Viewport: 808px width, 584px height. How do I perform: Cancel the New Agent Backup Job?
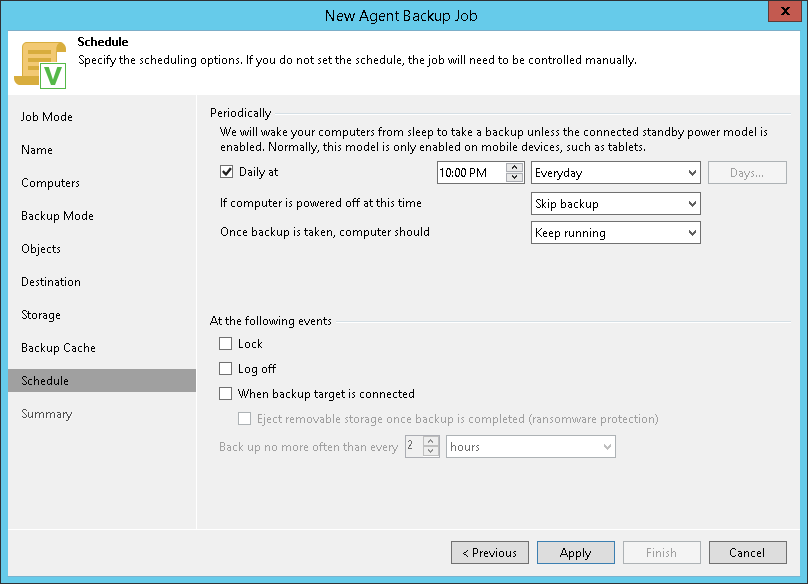click(x=747, y=553)
